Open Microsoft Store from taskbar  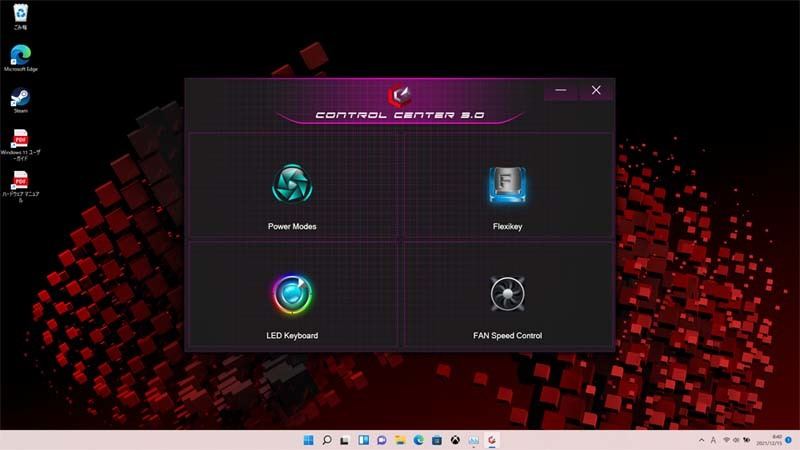[437, 440]
